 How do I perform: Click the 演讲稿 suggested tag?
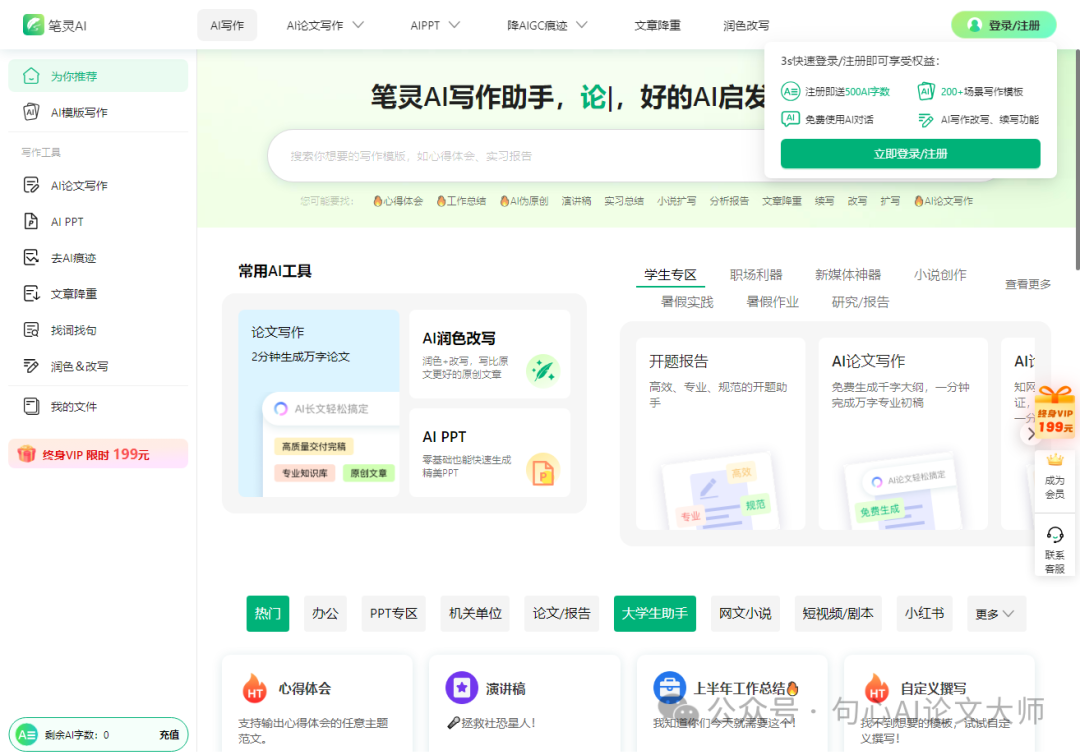click(x=577, y=200)
